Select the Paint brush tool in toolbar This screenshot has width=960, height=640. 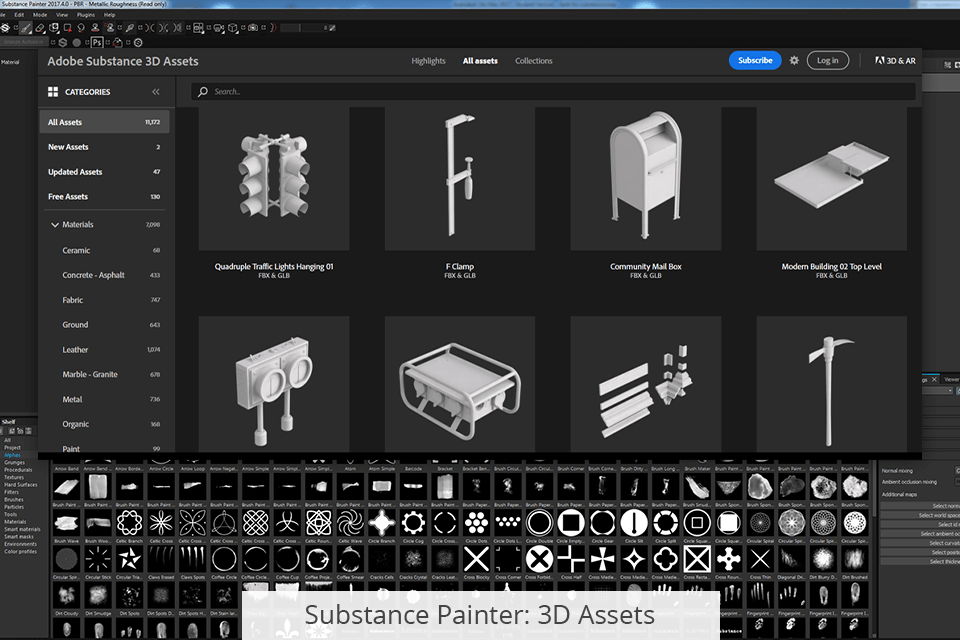coord(25,28)
